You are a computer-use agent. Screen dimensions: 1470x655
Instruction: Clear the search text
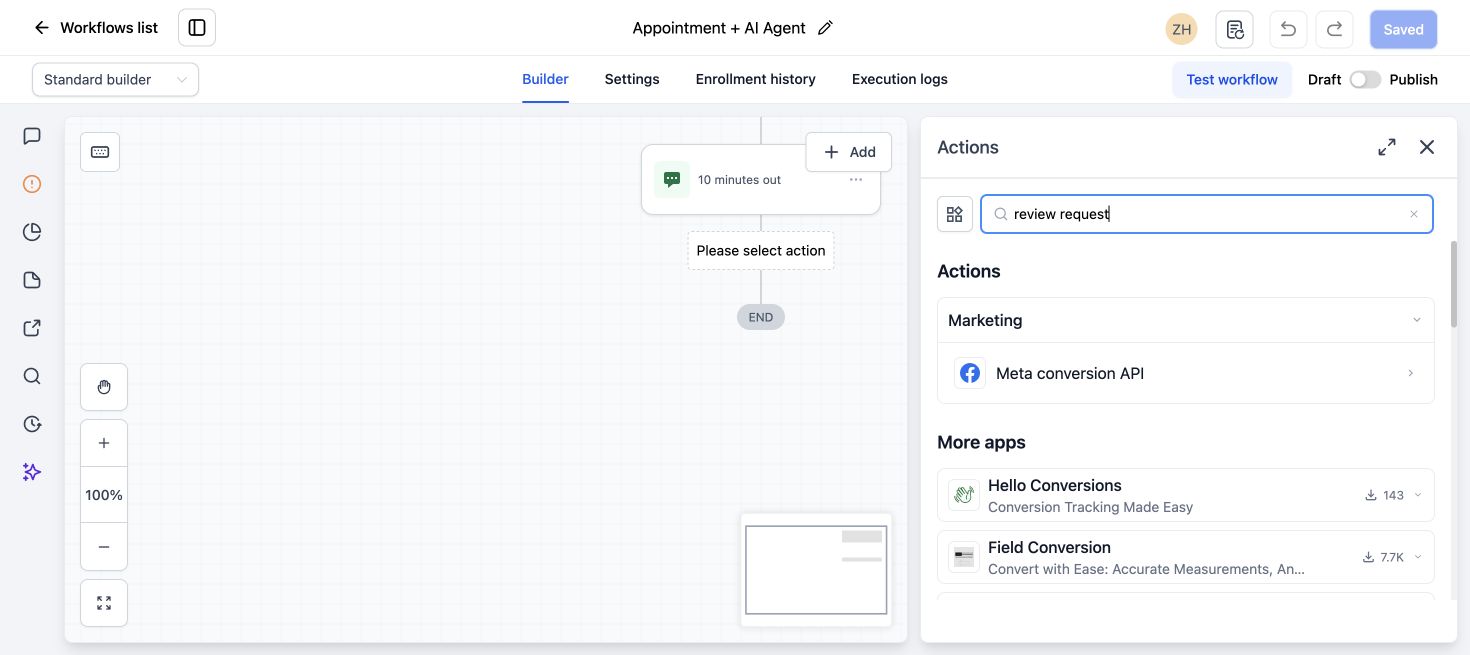[x=1414, y=214]
